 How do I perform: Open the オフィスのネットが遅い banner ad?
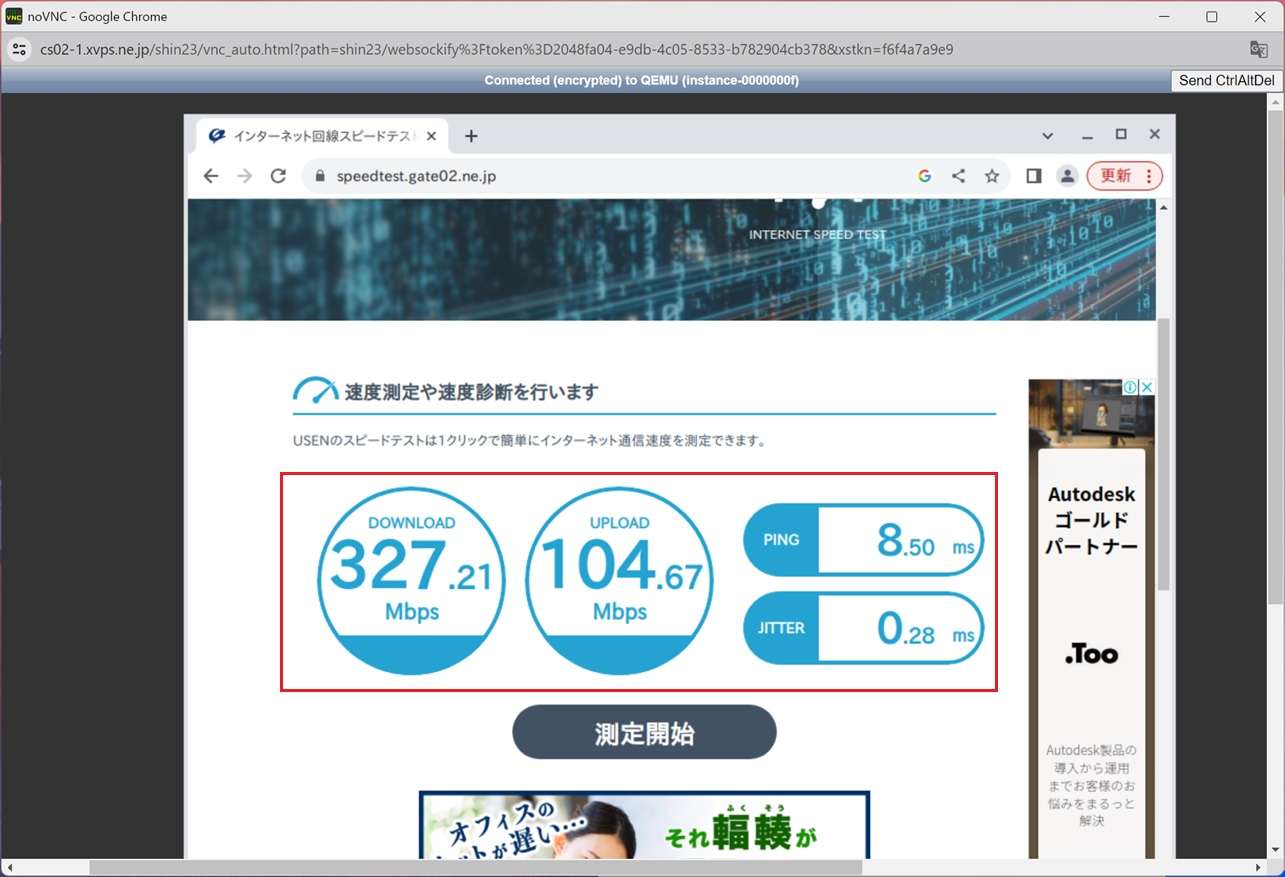644,825
